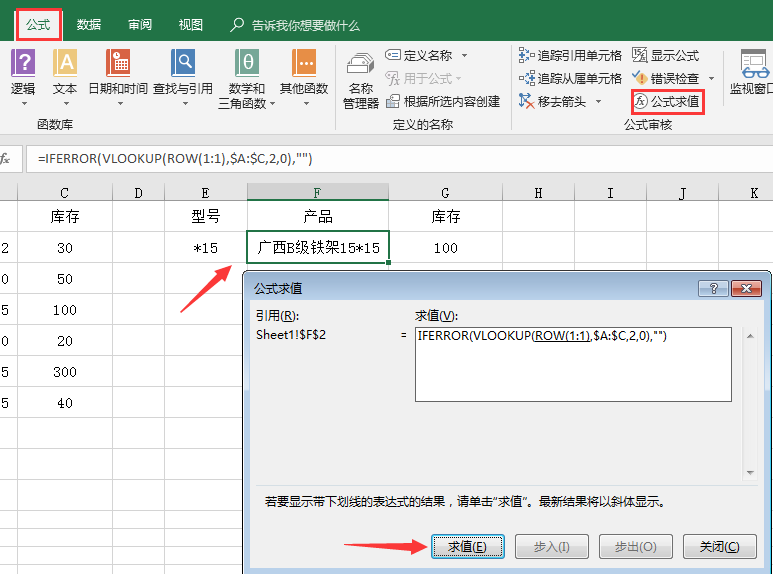Select column G header
The width and height of the screenshot is (773, 574).
pos(445,192)
